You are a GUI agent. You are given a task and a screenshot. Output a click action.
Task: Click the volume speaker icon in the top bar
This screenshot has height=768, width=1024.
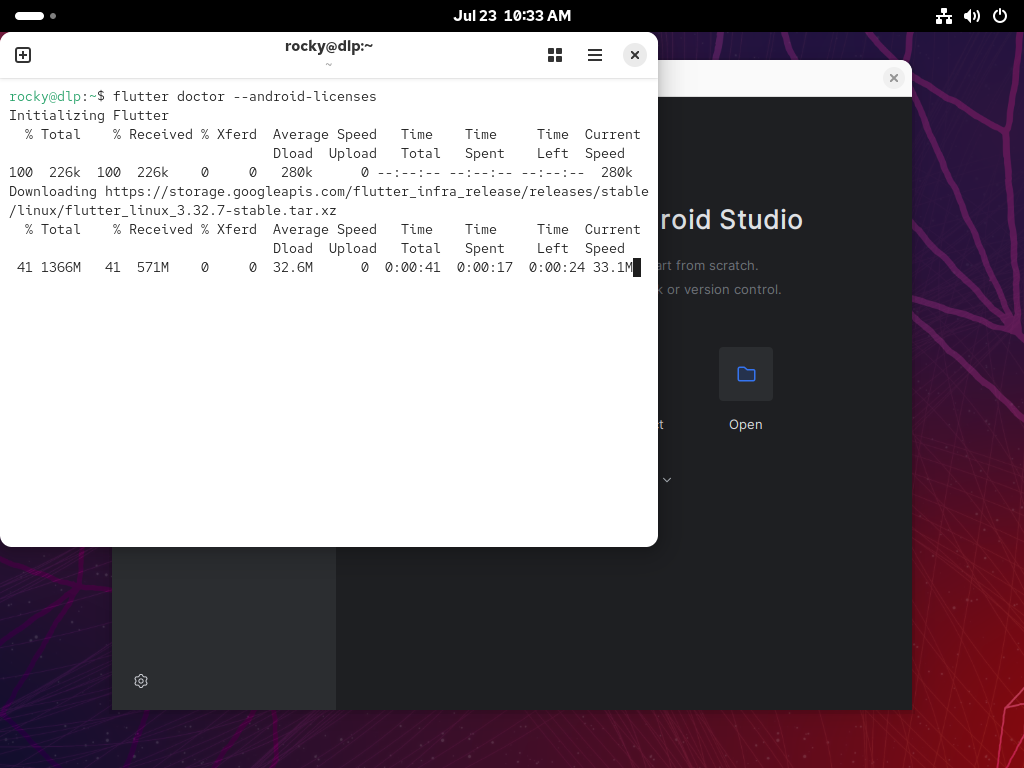pyautogui.click(x=972, y=16)
